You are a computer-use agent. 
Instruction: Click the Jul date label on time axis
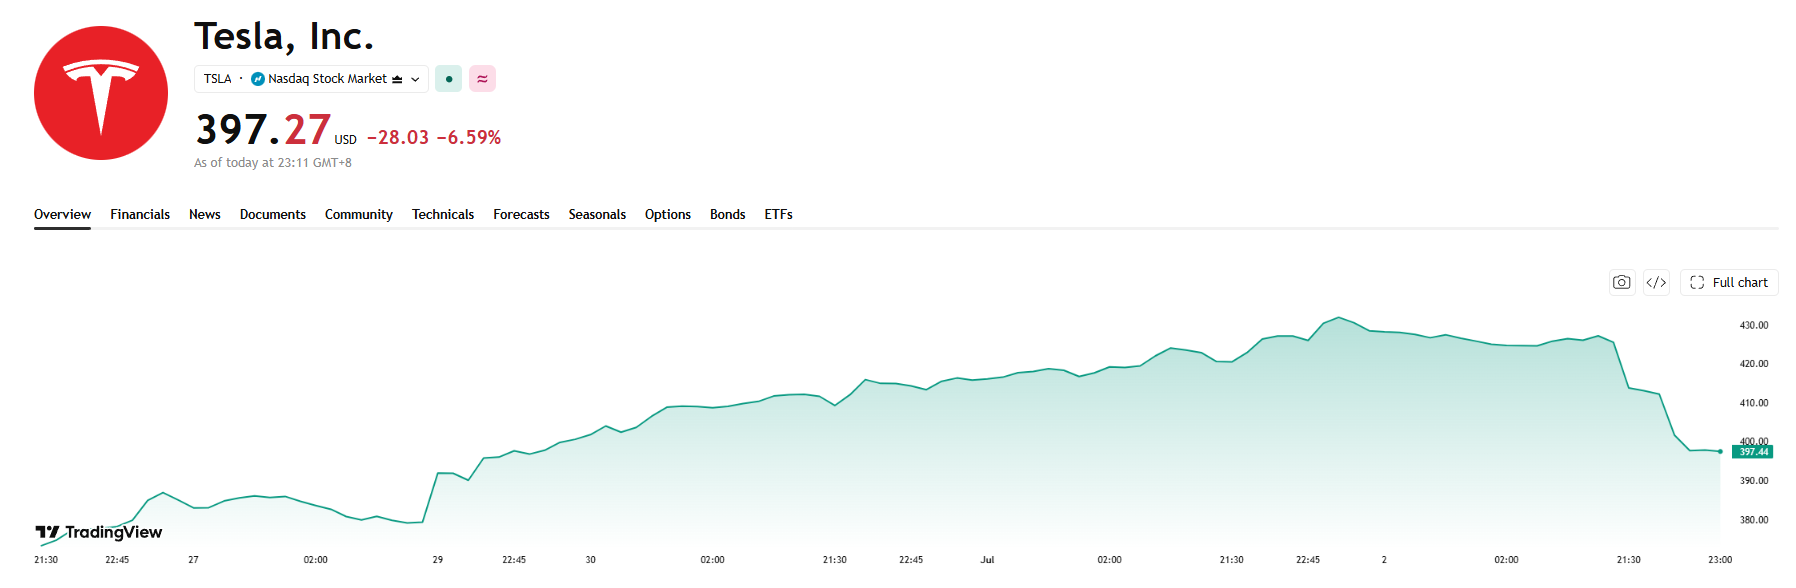point(987,560)
